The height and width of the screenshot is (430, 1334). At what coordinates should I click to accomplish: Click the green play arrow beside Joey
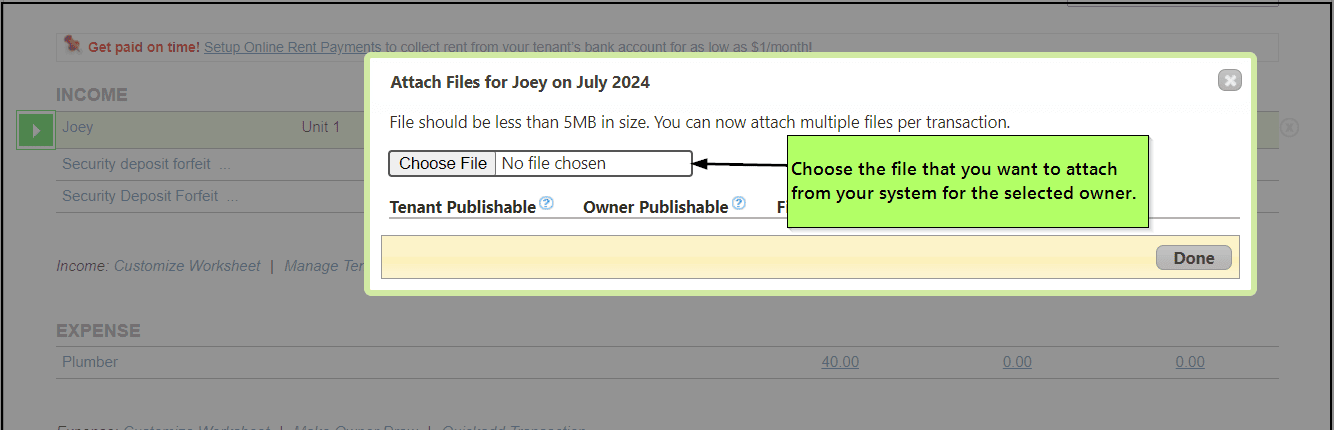pyautogui.click(x=36, y=130)
